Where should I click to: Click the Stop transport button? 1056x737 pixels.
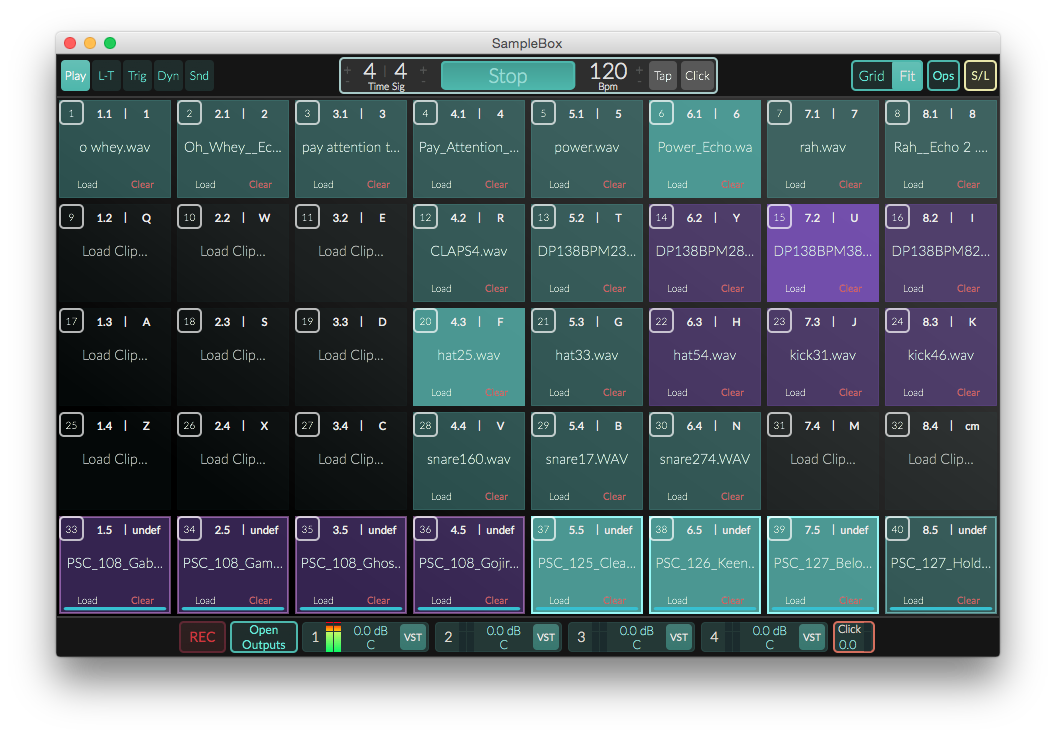(x=508, y=75)
